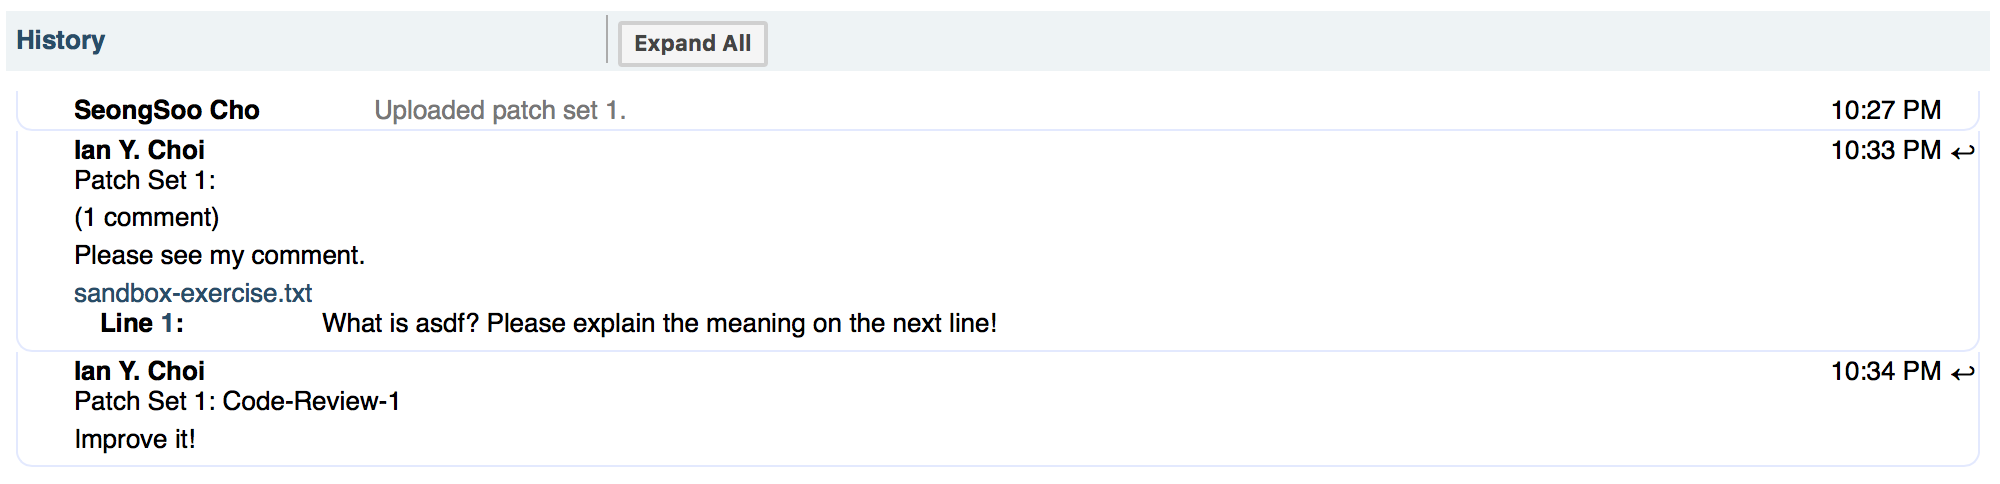Click 'Patch Set 1:' above '(1 comment)'
The width and height of the screenshot is (2000, 484).
point(145,180)
